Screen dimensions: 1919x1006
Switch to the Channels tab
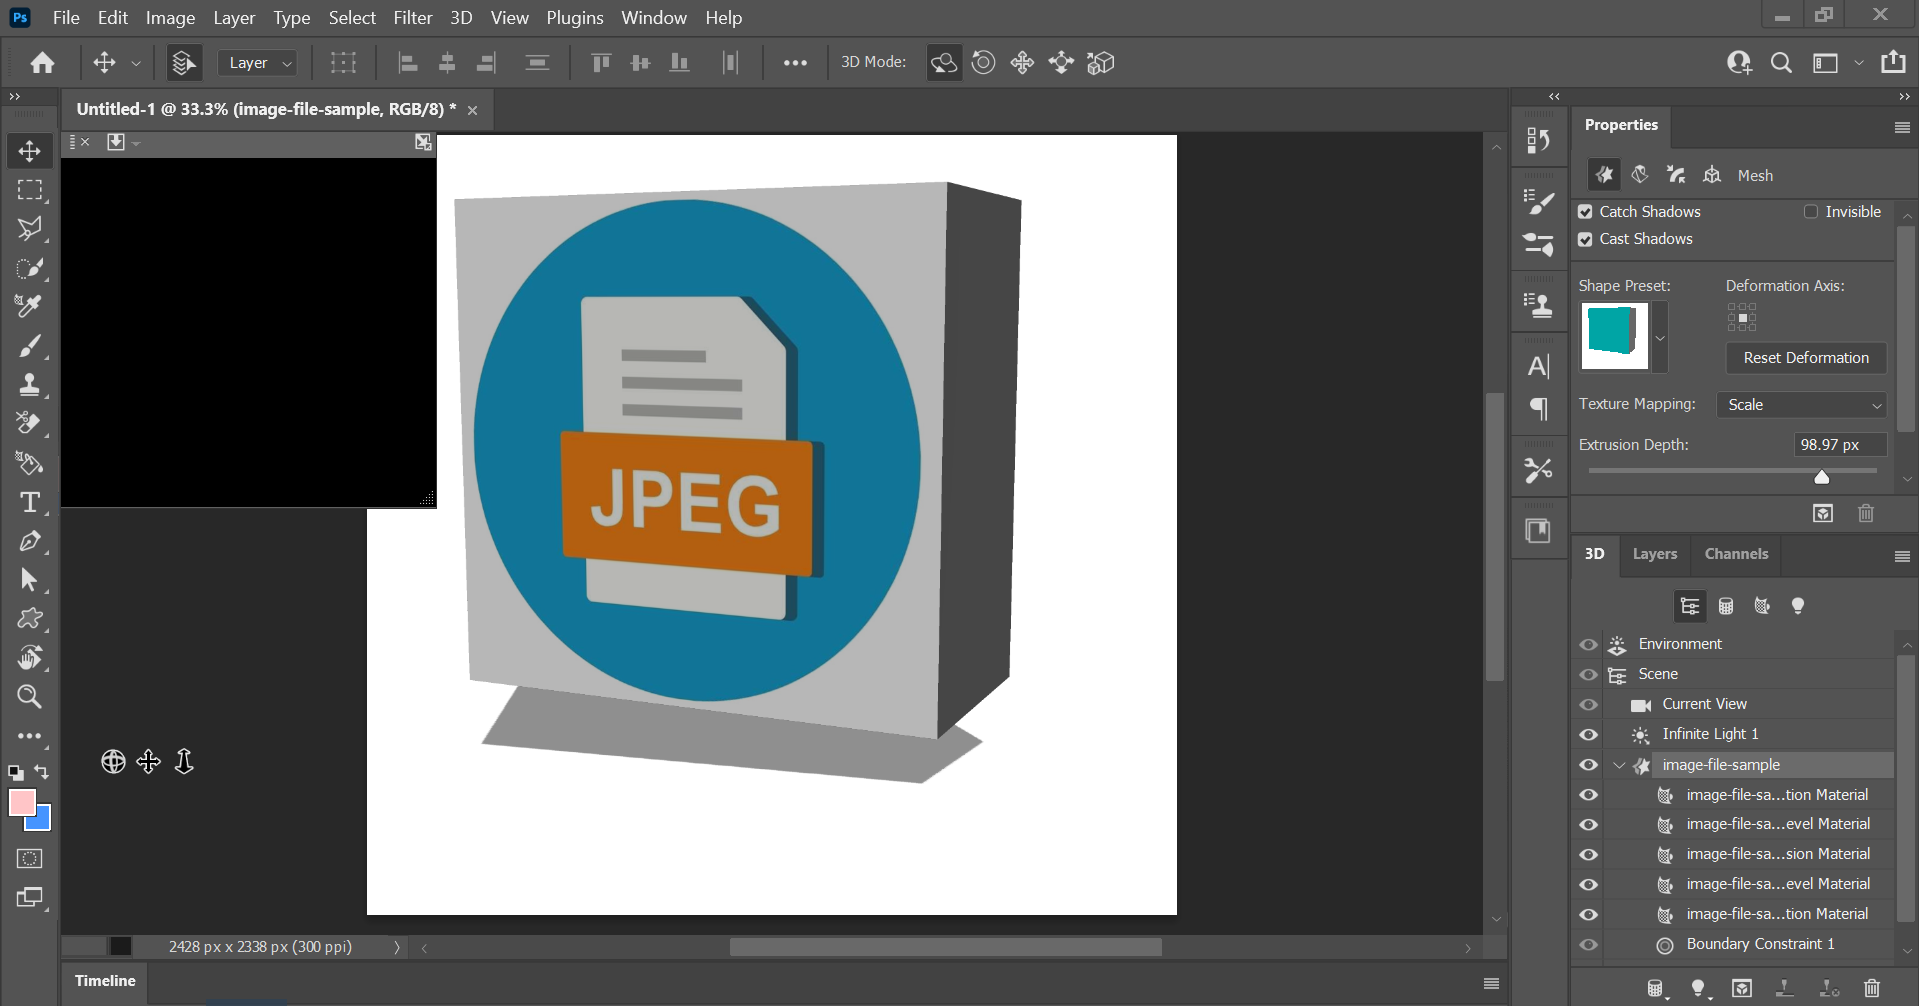pyautogui.click(x=1735, y=554)
